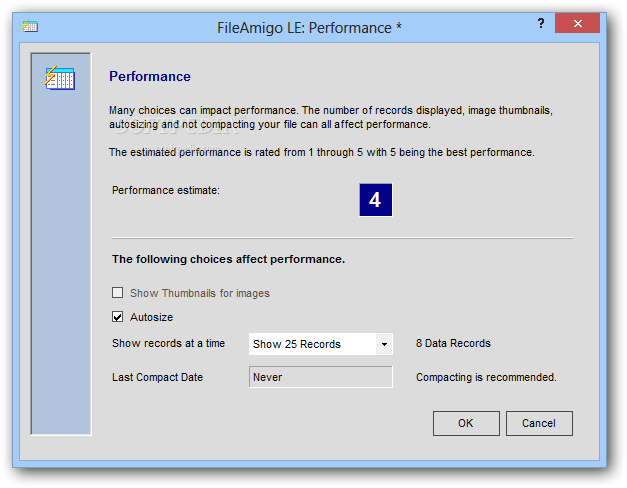Click the Show Thumbnails for images label
The width and height of the screenshot is (627, 488).
pos(200,293)
